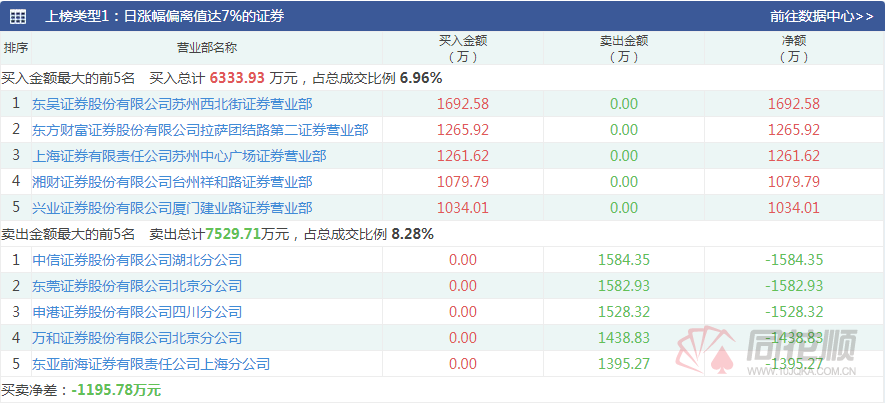
Task: Open 东亚前海证券上海分公司 link
Action: [151, 364]
